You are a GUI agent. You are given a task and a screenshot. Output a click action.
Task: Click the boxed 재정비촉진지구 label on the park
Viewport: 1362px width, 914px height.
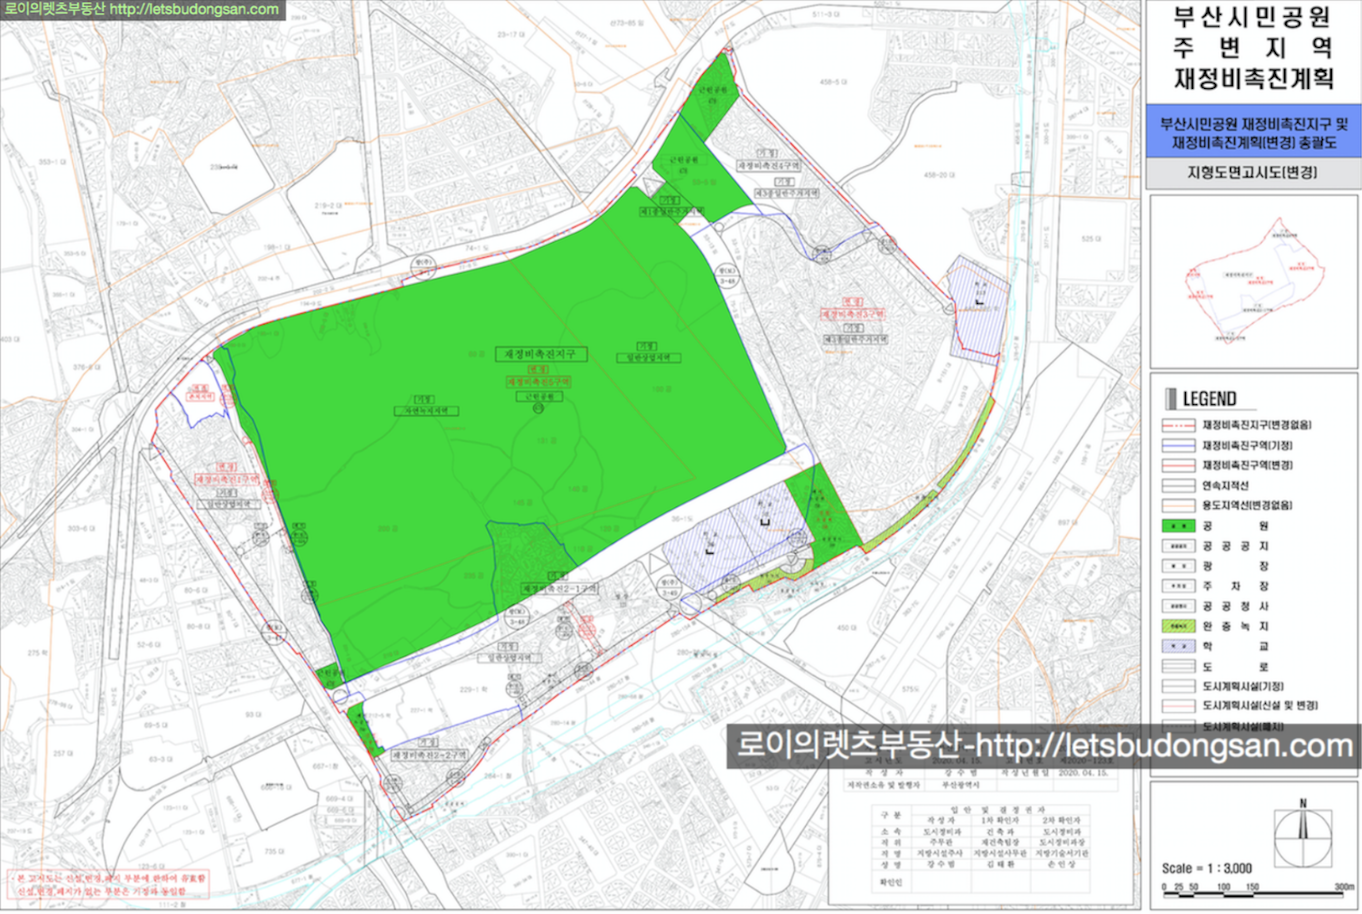click(541, 354)
